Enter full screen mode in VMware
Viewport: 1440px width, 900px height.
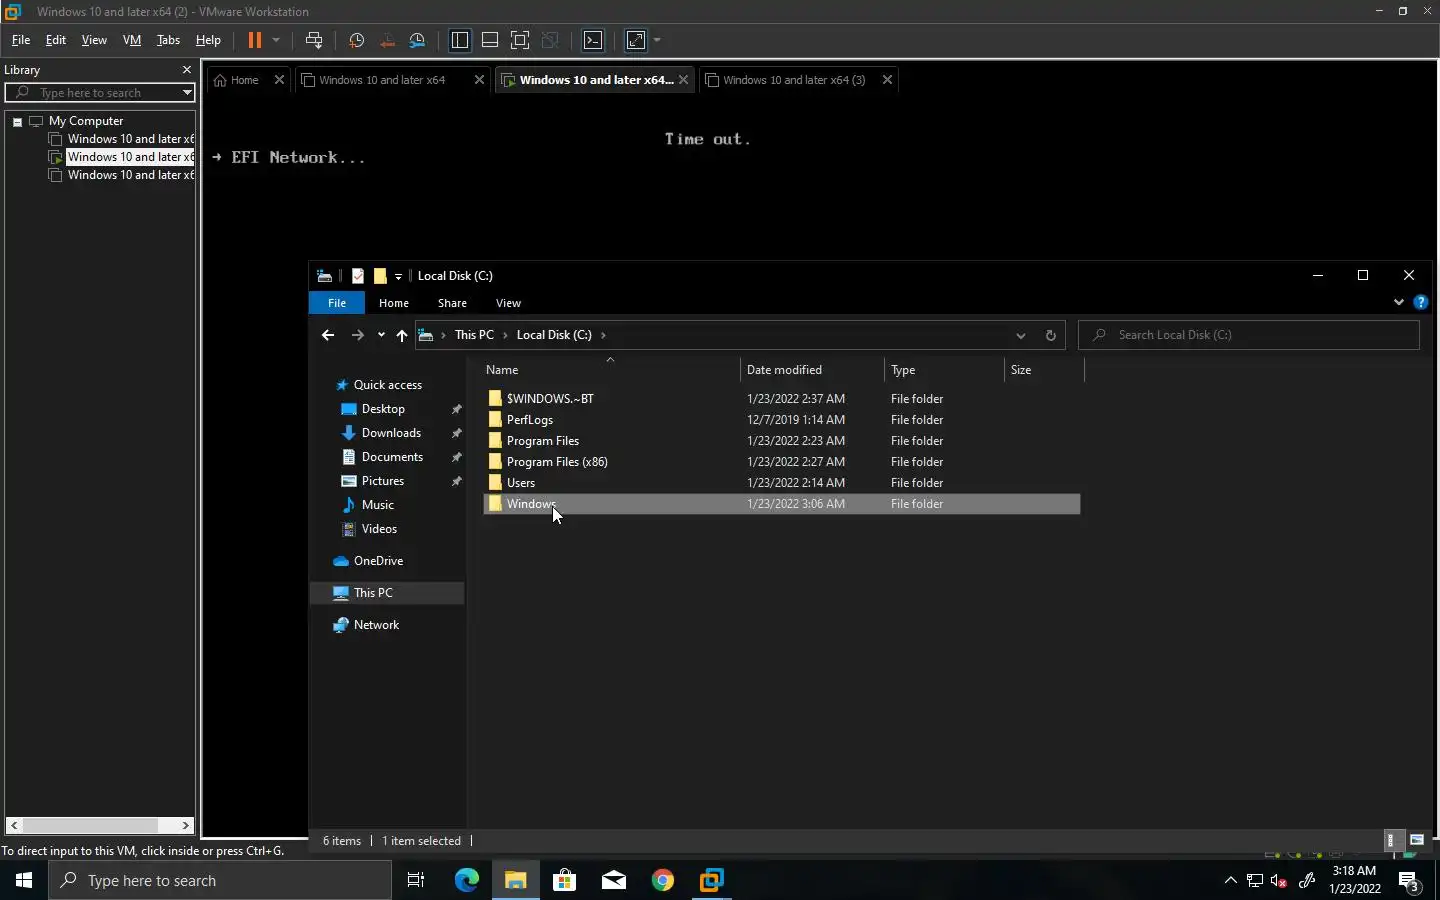(520, 40)
